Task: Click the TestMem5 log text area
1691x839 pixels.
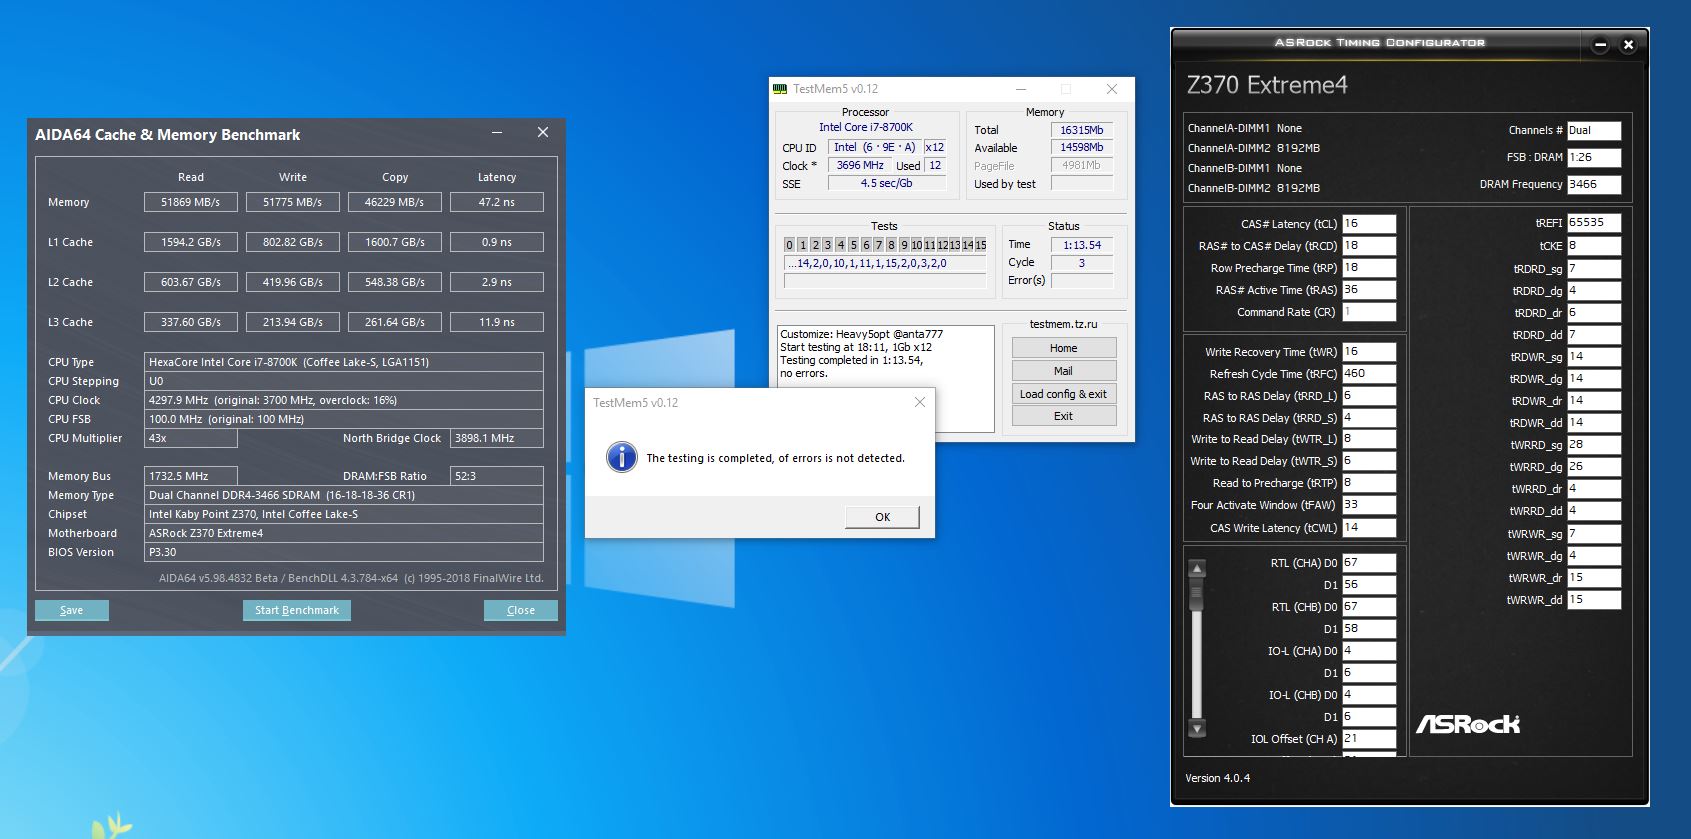Action: pos(886,379)
